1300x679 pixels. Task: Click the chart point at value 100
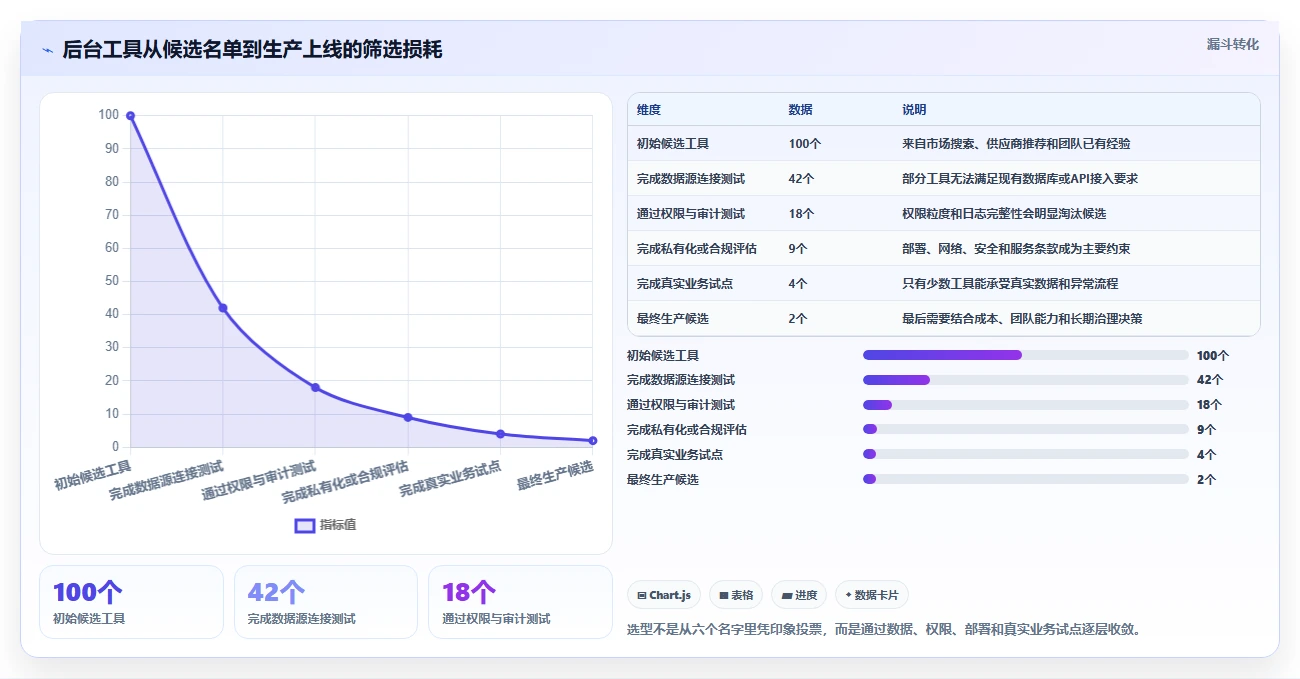[x=130, y=116]
